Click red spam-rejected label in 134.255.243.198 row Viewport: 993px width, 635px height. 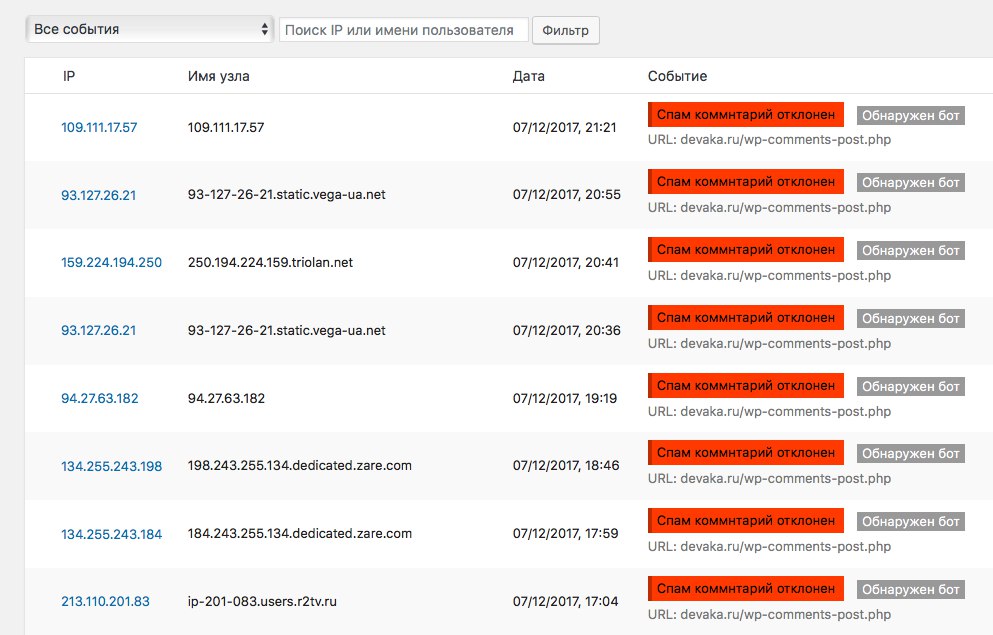click(745, 453)
